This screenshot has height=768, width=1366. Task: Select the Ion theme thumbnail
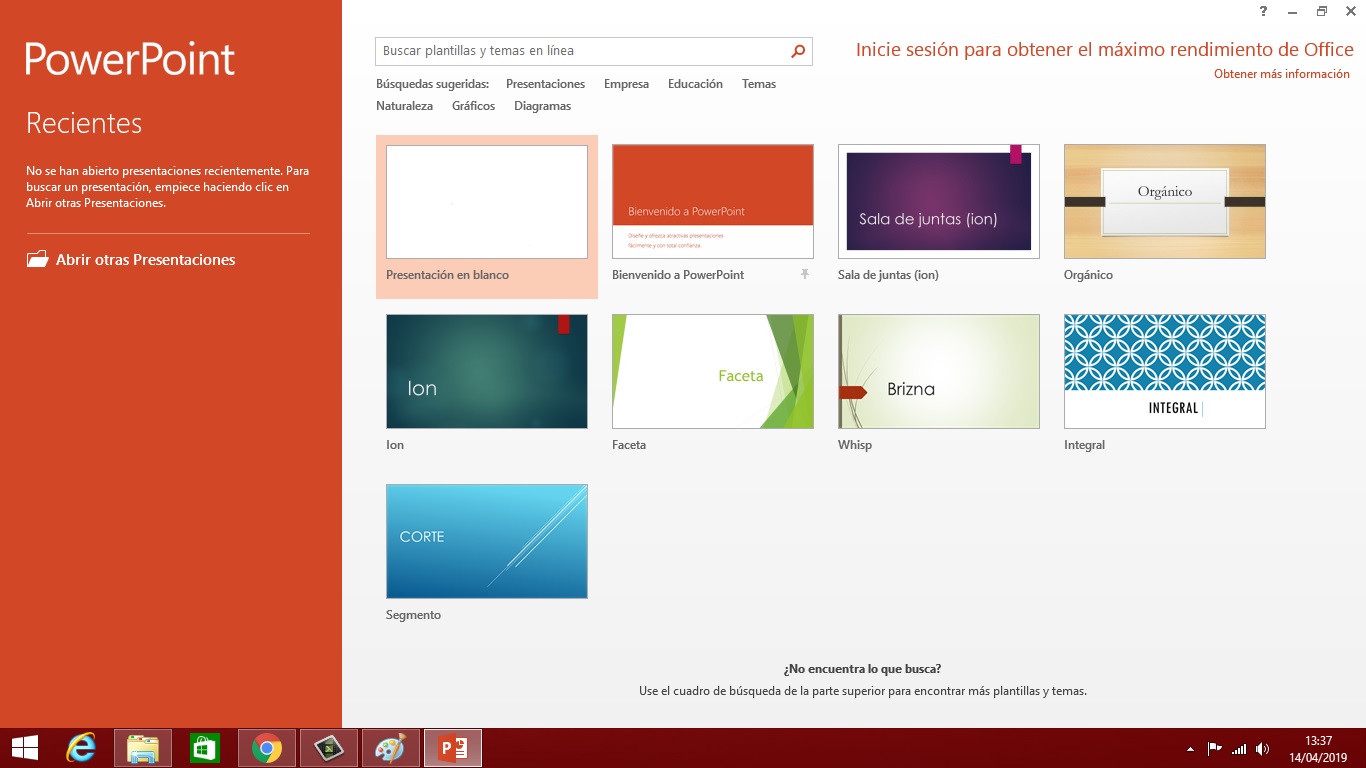(x=486, y=371)
